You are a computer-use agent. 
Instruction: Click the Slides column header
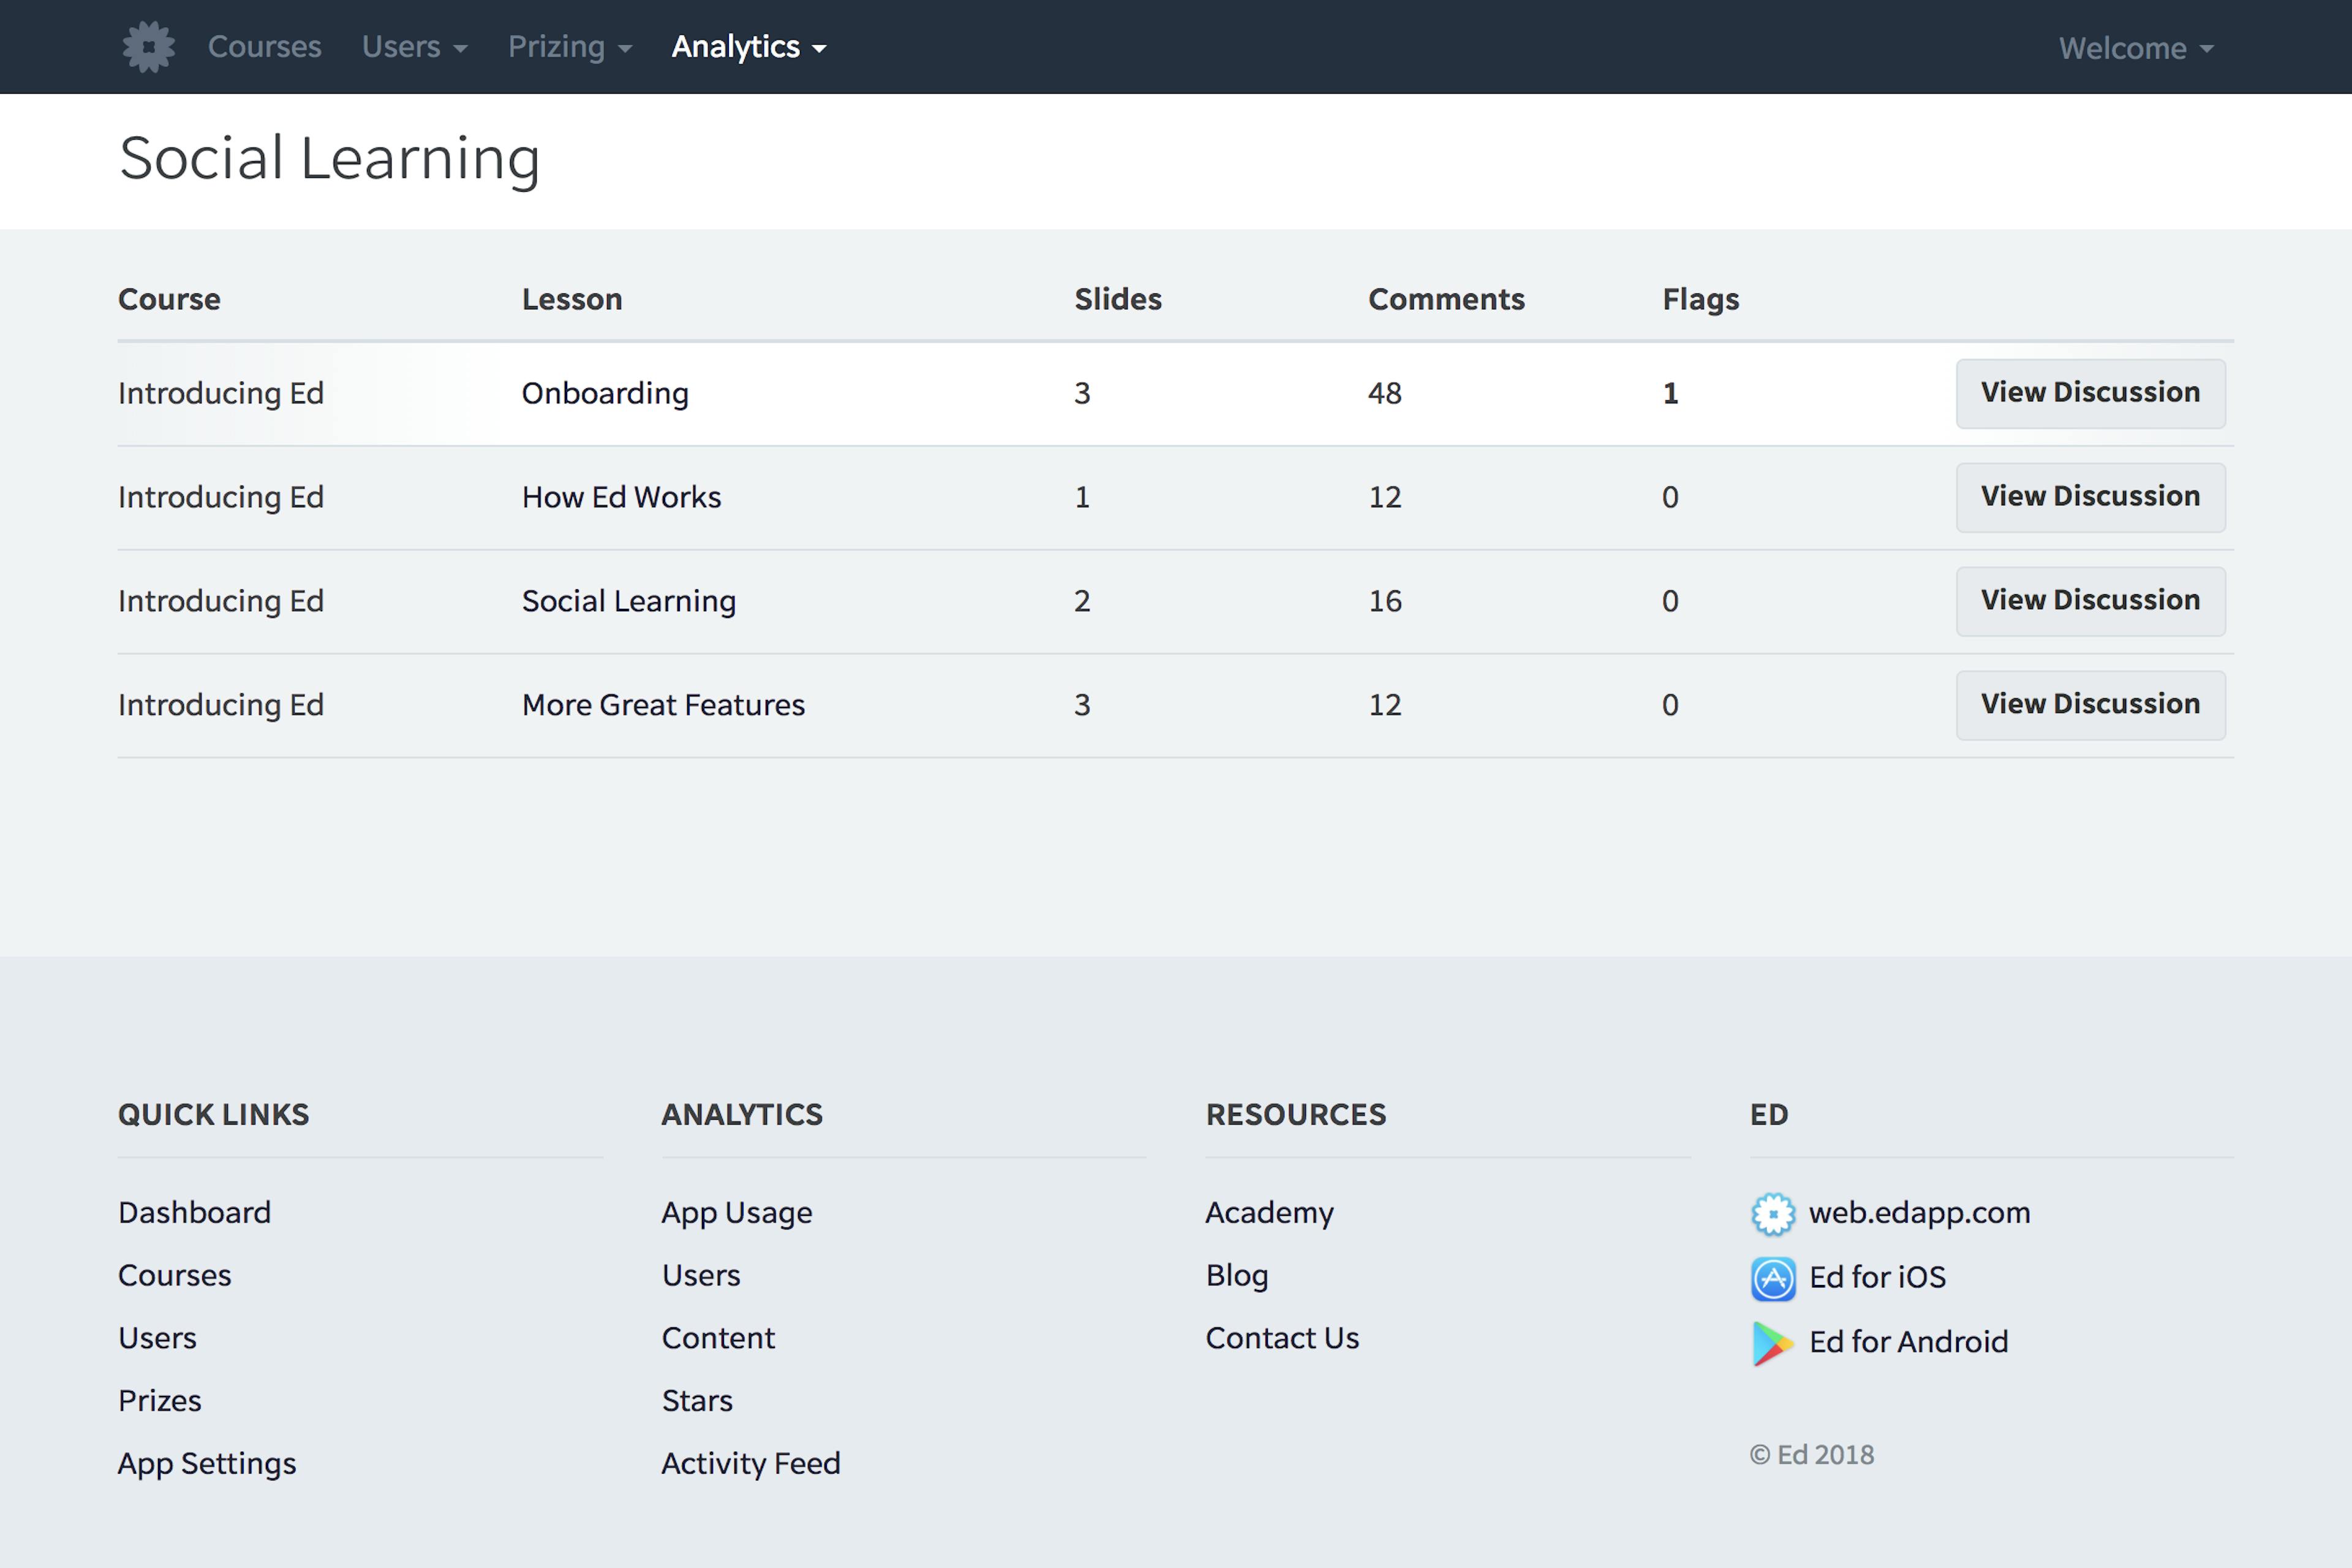point(1118,299)
